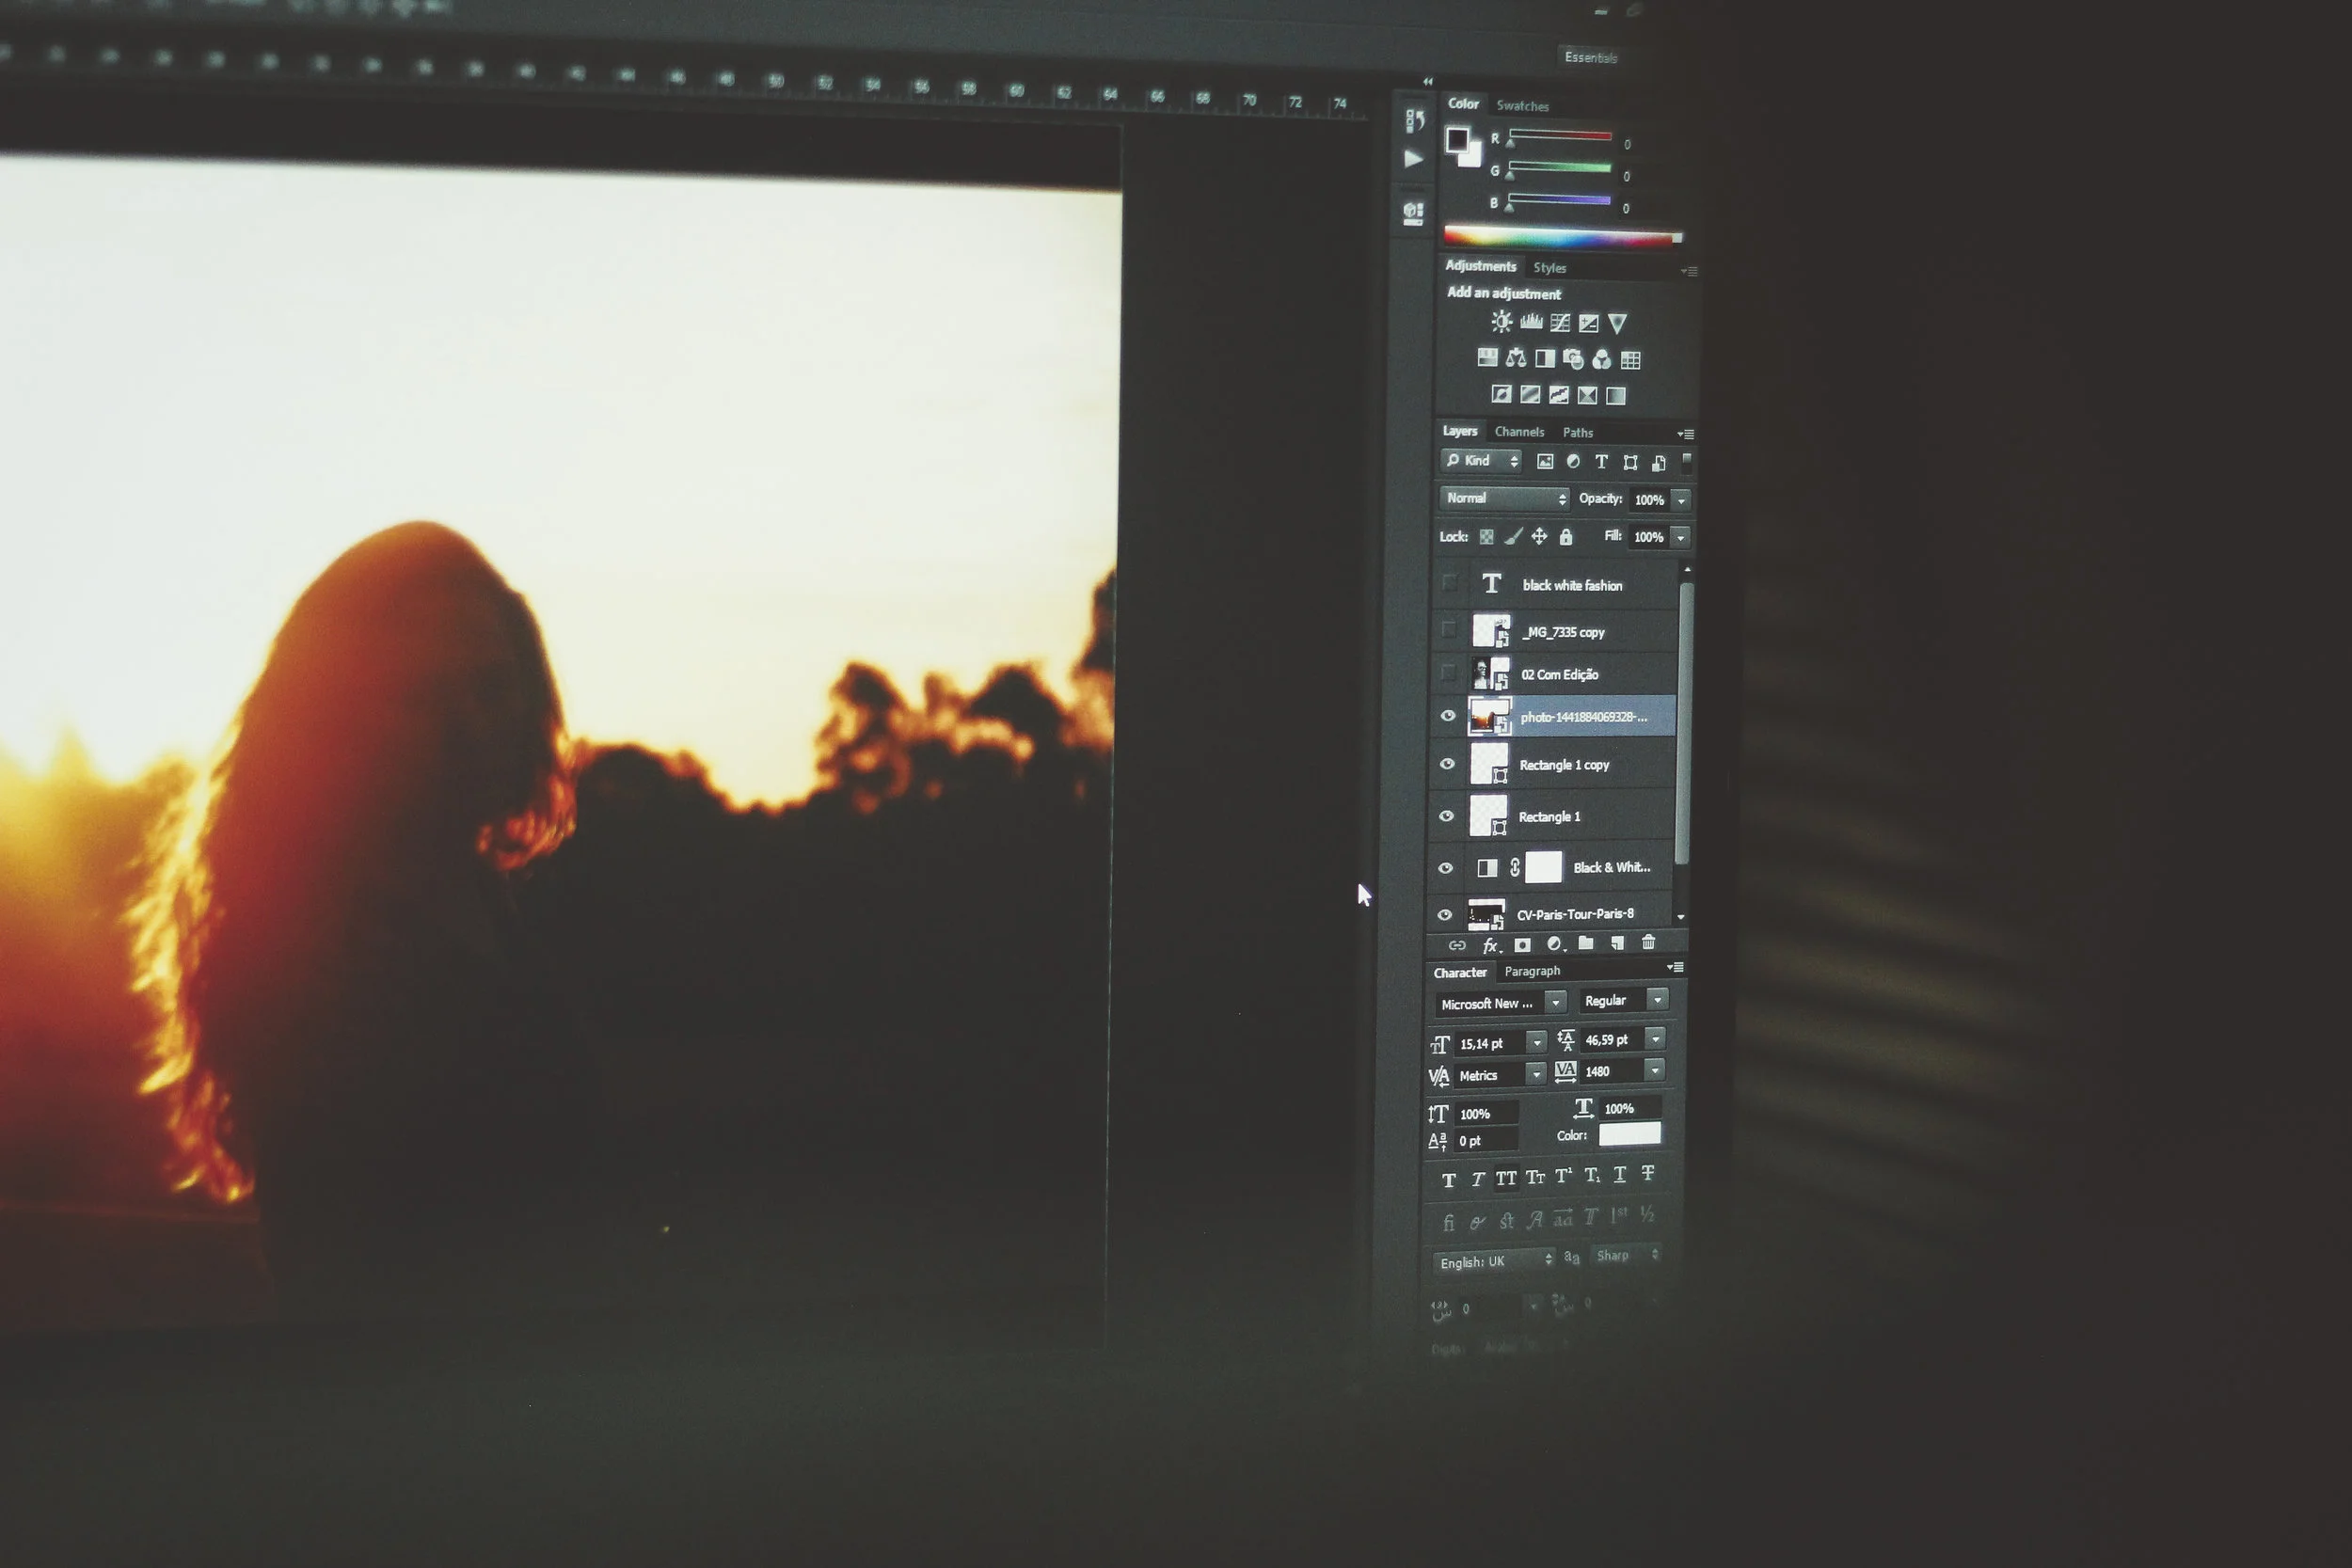Switch to the Channels tab
Screen dimensions: 2352x1568
tap(1518, 432)
